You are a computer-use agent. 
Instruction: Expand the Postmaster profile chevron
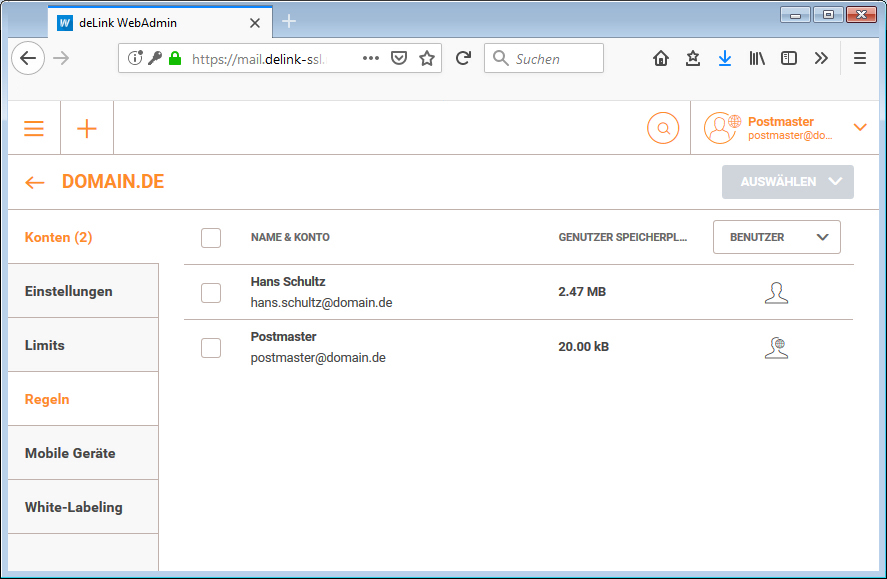860,128
